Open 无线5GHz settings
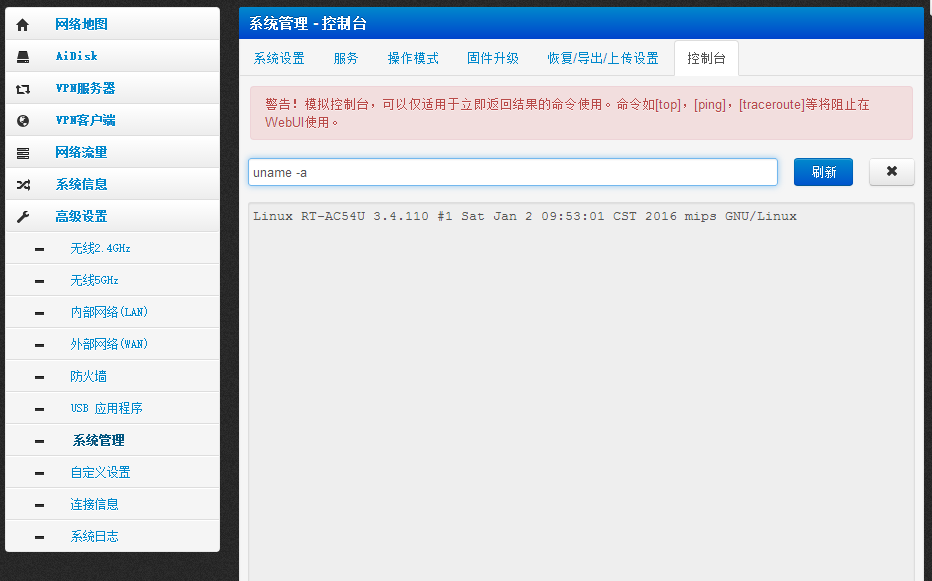Screen dimensions: 932x581 point(112,280)
